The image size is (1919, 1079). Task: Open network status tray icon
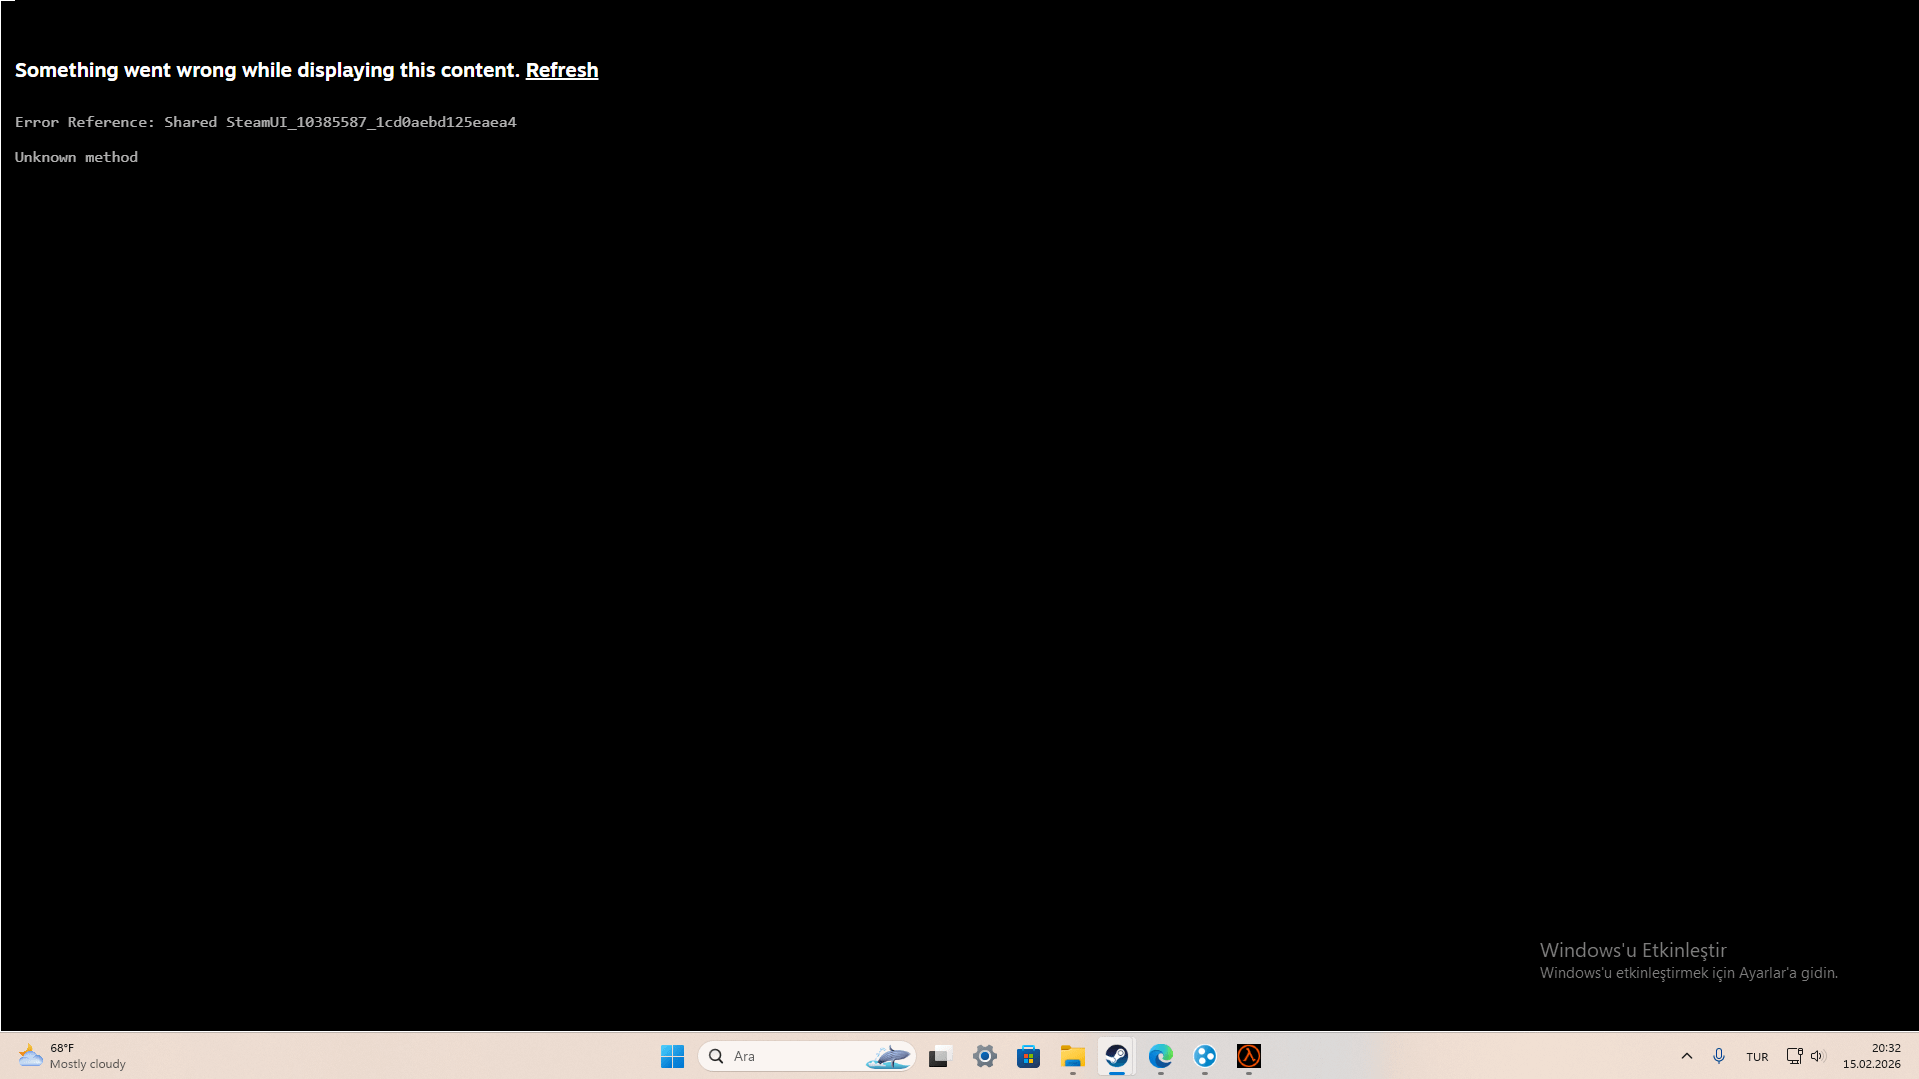1794,1056
